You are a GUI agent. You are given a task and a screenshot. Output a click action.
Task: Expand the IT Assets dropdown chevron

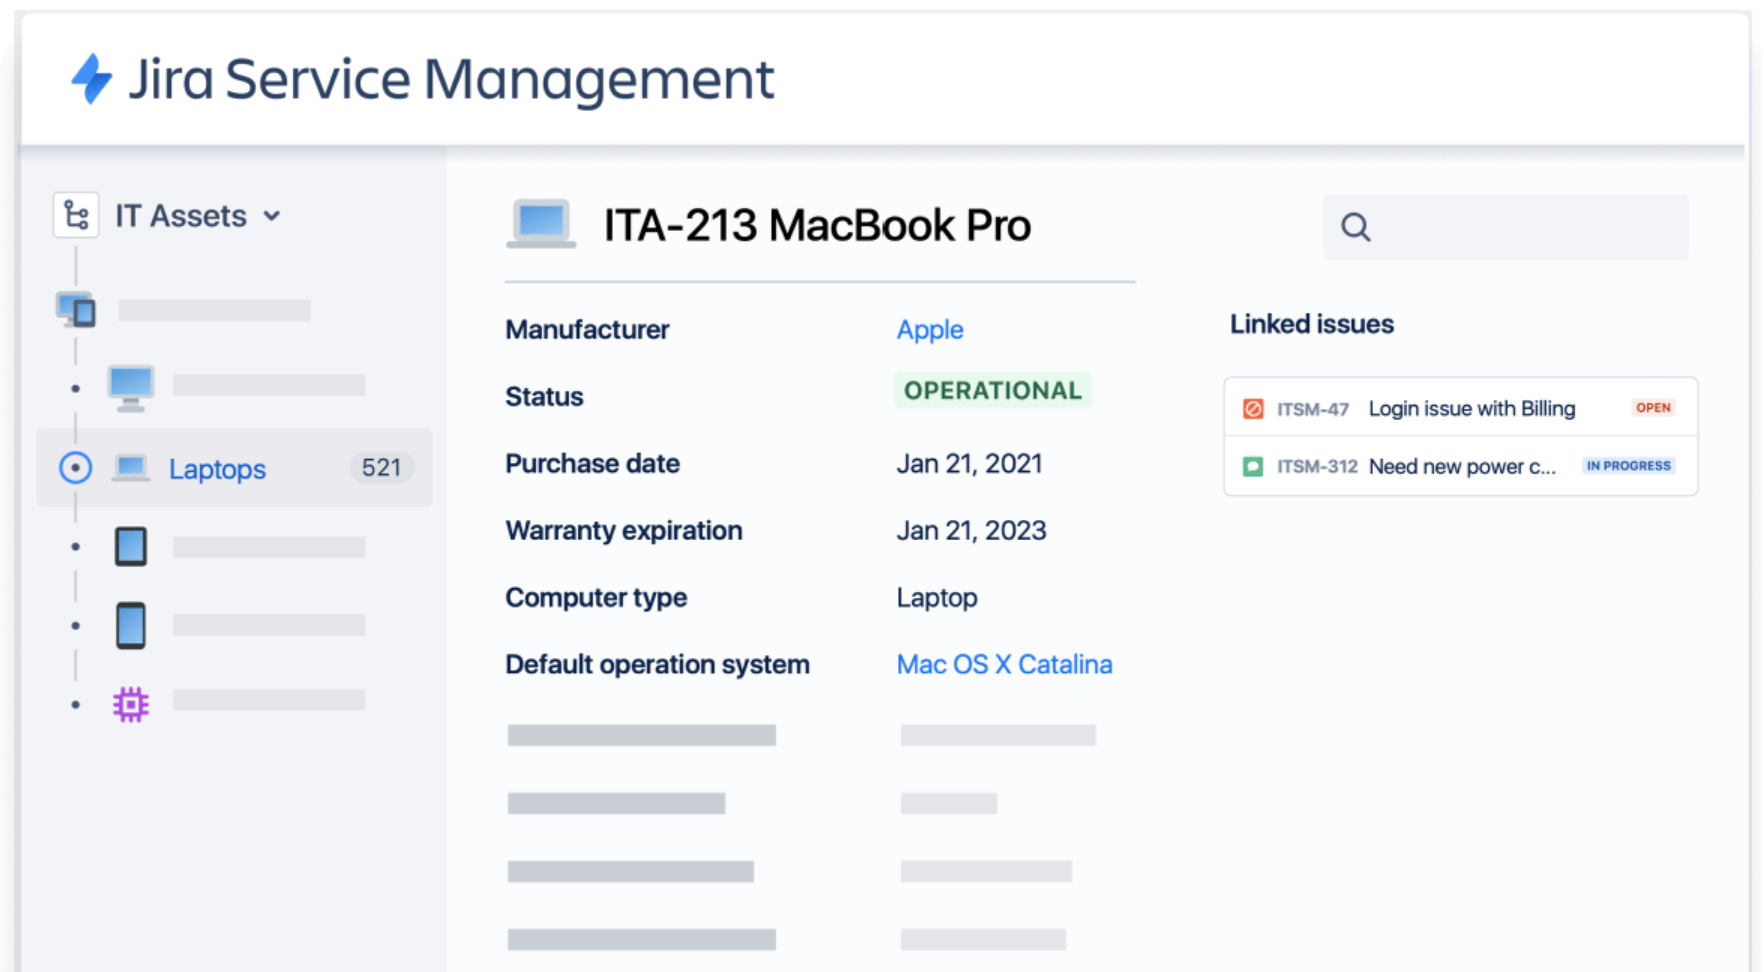[272, 216]
